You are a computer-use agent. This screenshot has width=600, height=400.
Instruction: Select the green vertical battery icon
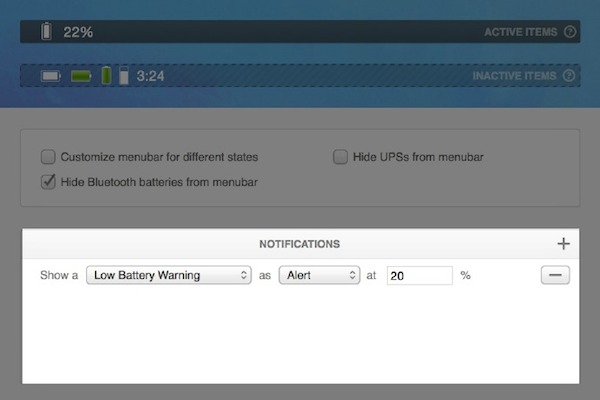click(x=106, y=75)
